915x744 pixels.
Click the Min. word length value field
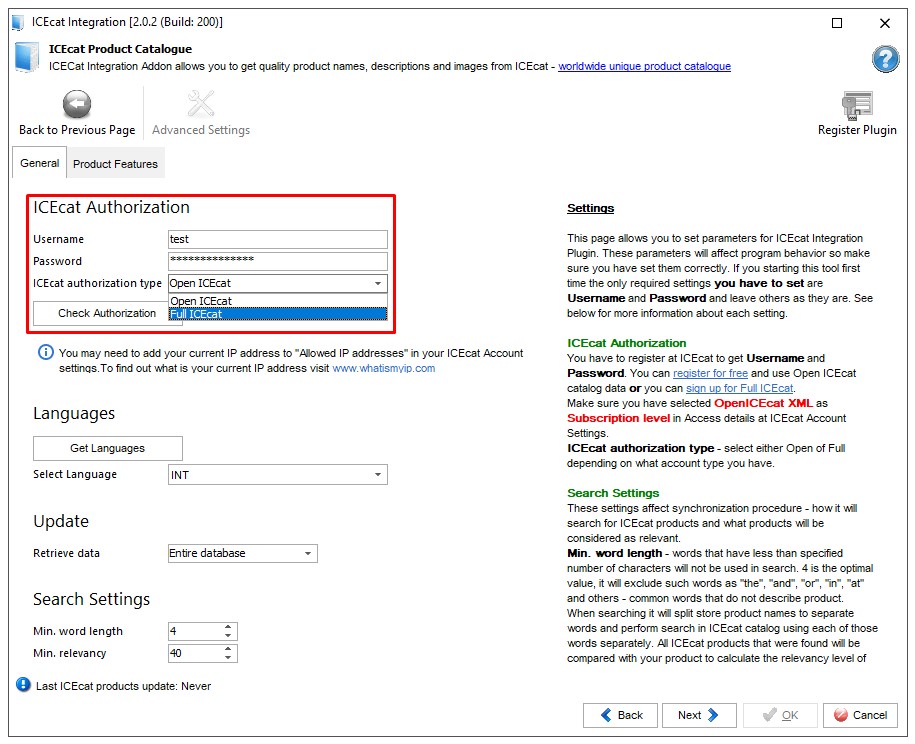[195, 631]
